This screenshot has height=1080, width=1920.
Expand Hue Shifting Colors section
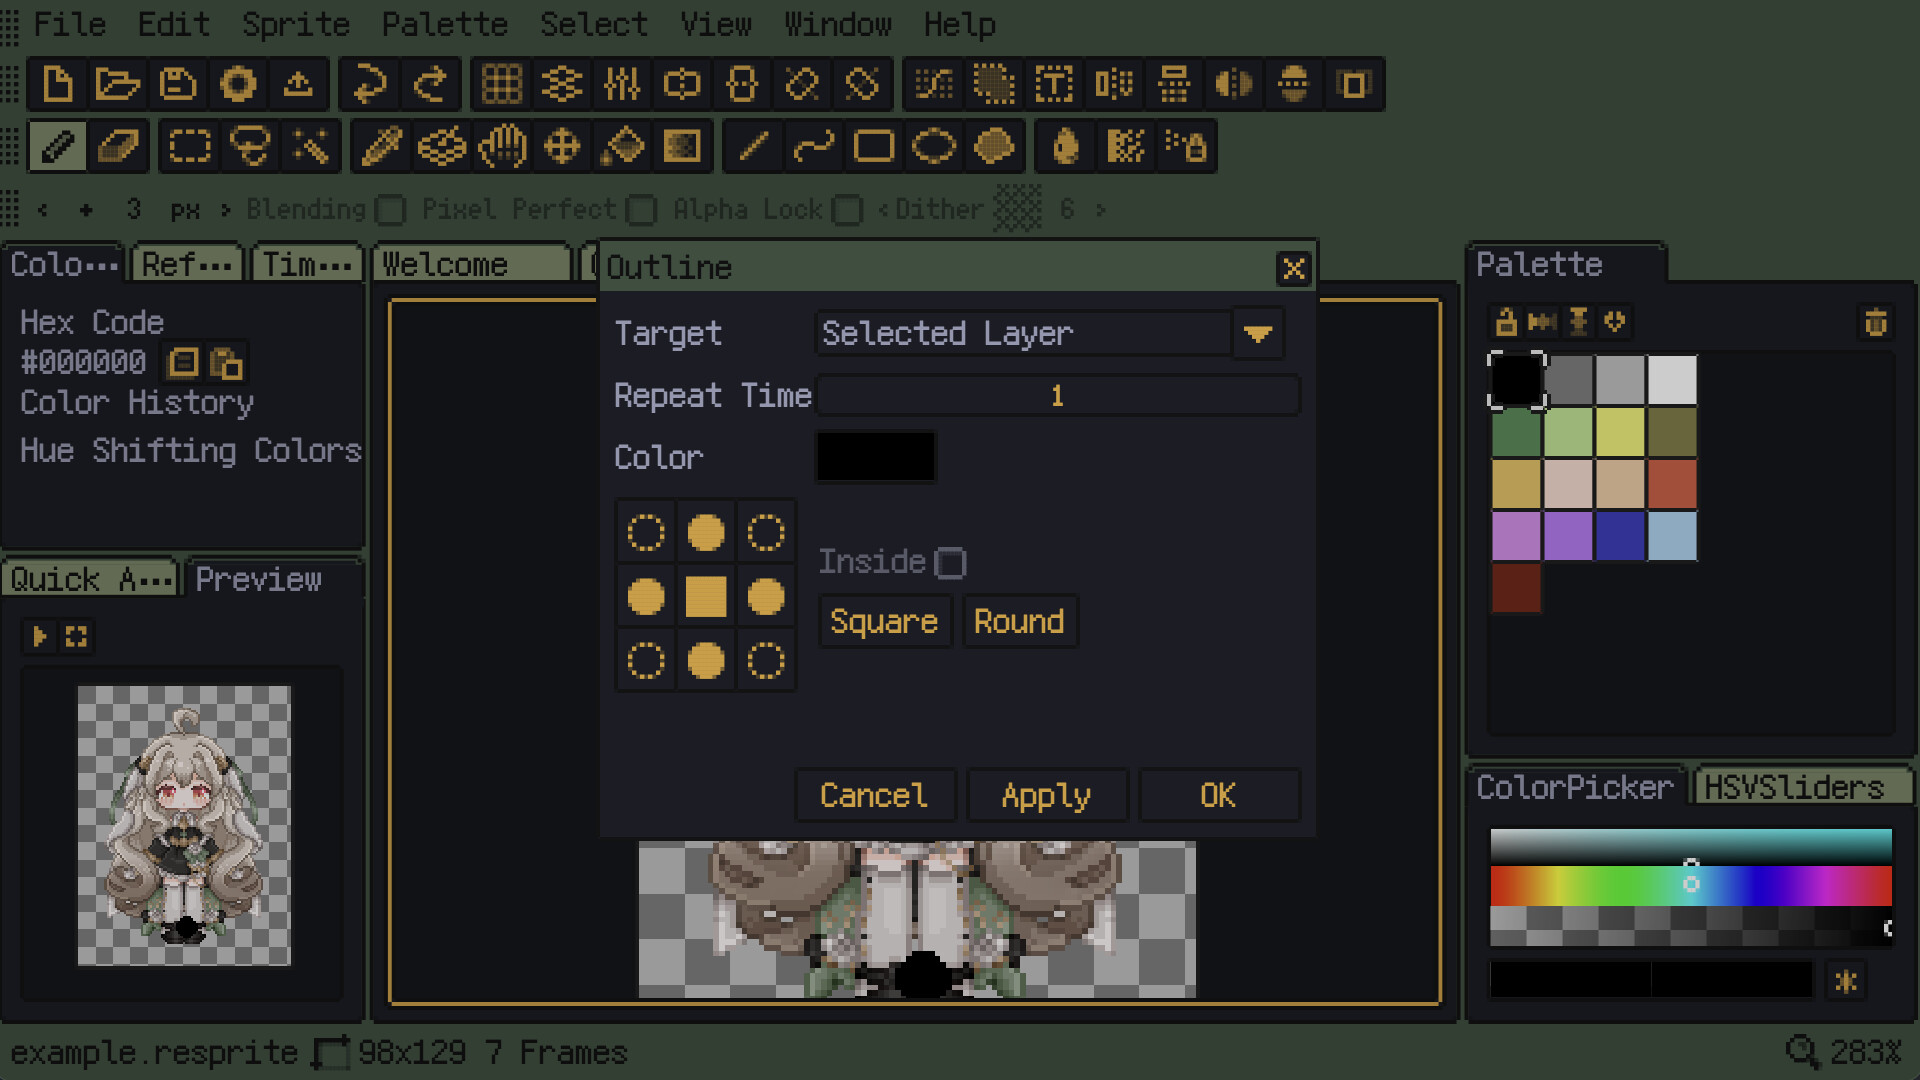190,450
